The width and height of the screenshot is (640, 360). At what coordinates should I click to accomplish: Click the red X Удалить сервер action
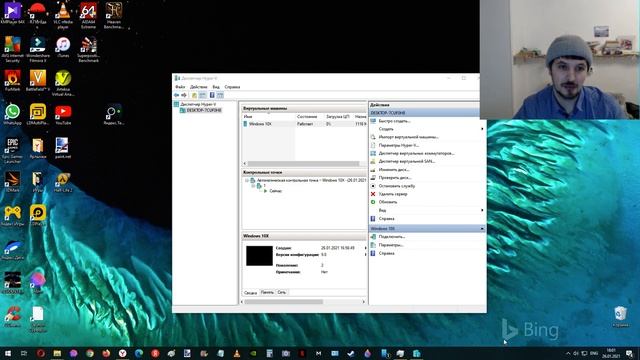pyautogui.click(x=373, y=194)
